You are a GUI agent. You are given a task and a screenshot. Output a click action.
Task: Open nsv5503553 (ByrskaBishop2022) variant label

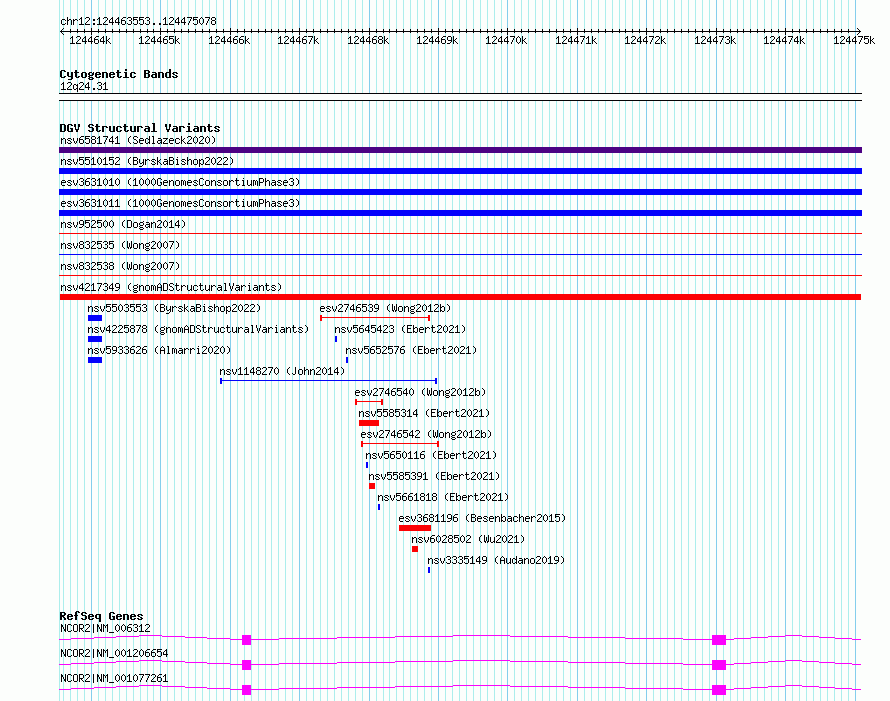click(x=174, y=308)
